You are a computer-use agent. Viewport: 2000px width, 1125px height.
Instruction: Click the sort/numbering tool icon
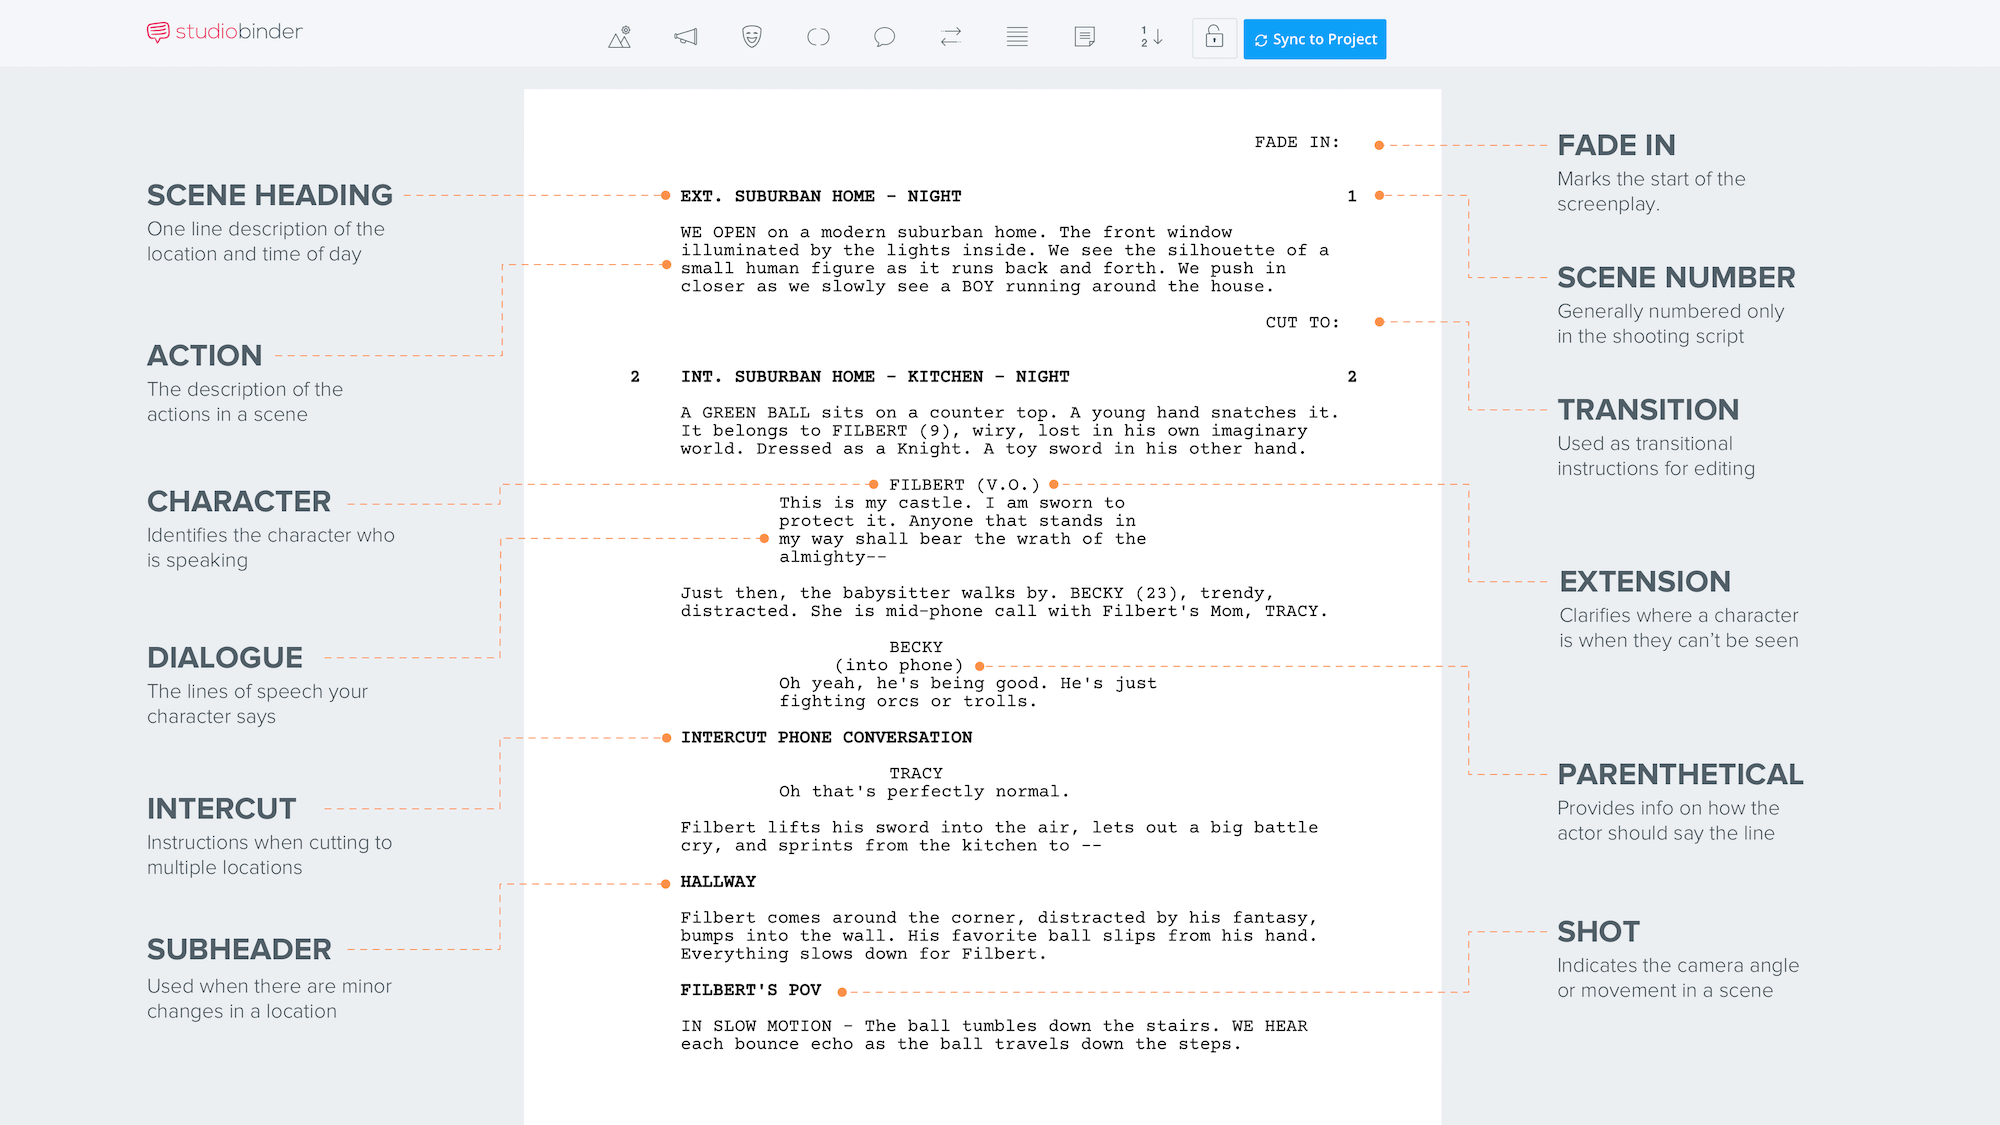(1151, 38)
